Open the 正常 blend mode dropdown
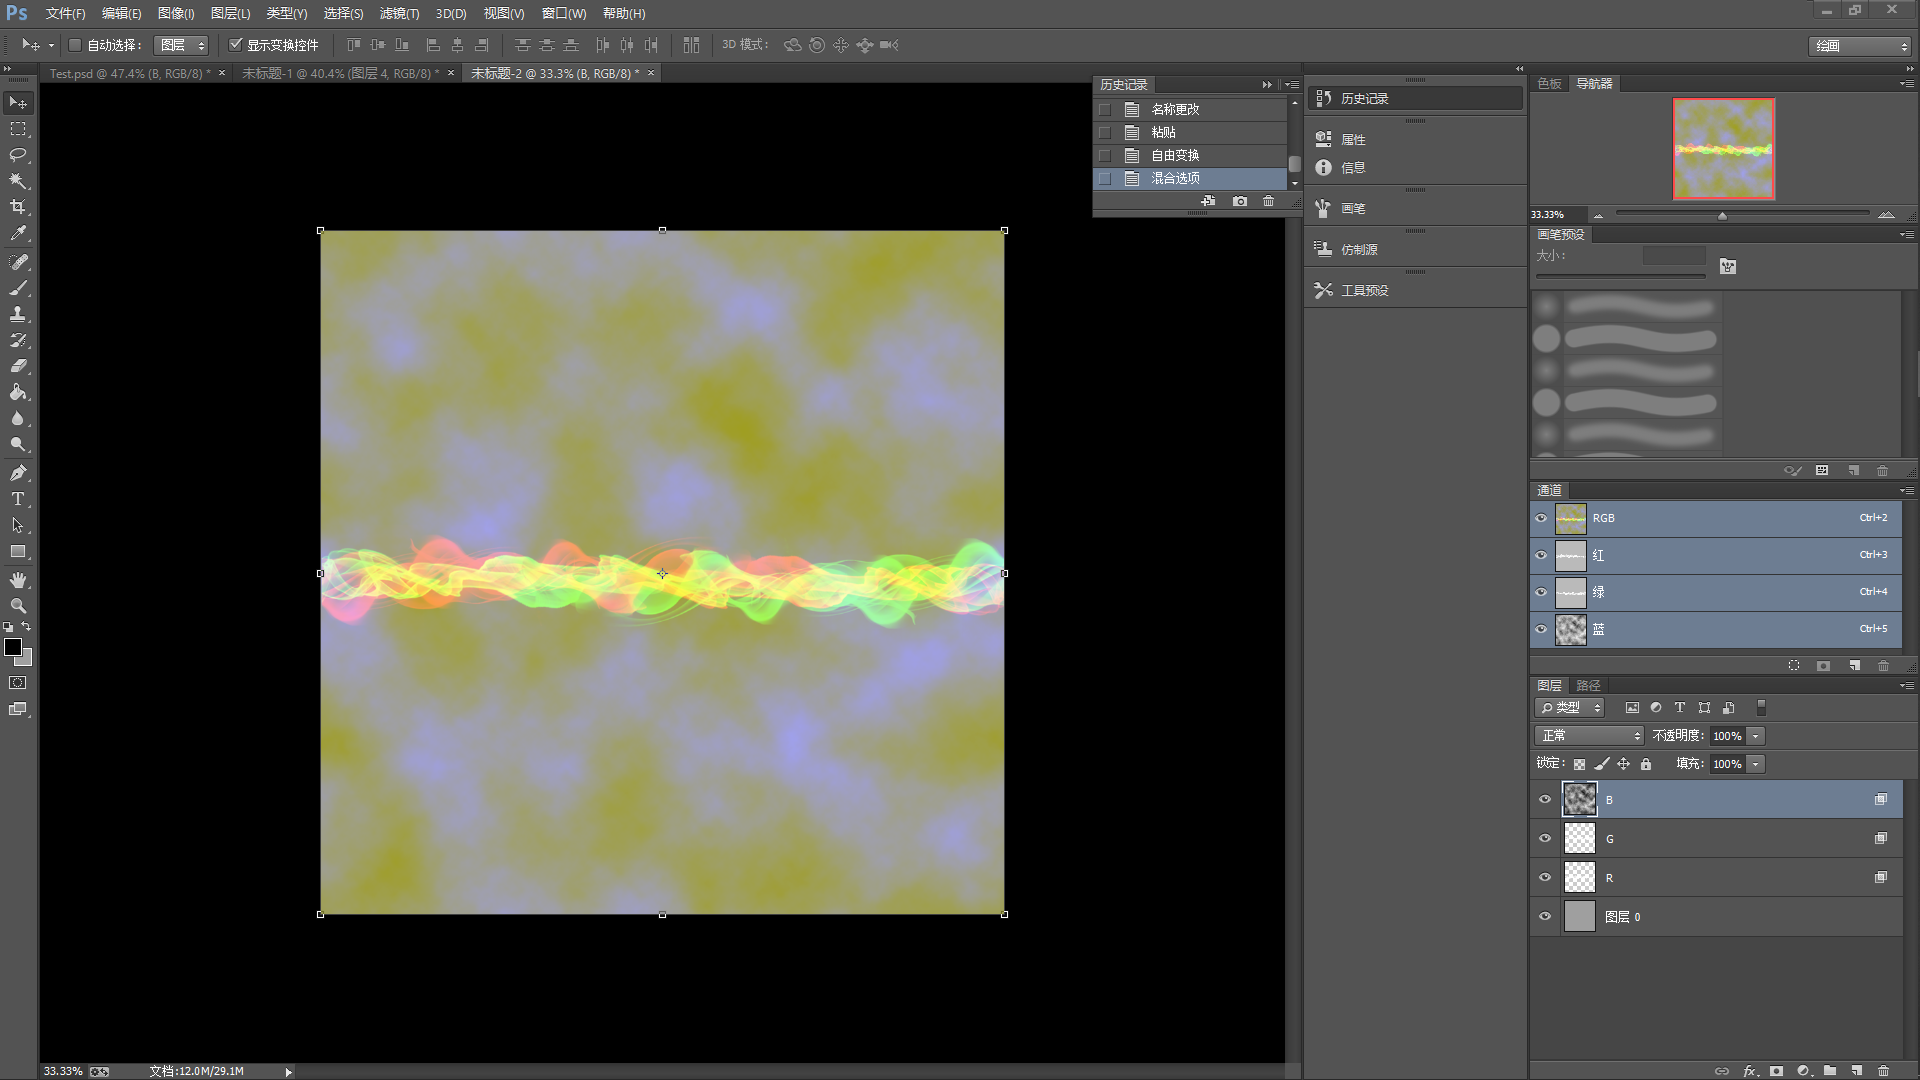Viewport: 1920px width, 1080px height. [x=1588, y=735]
